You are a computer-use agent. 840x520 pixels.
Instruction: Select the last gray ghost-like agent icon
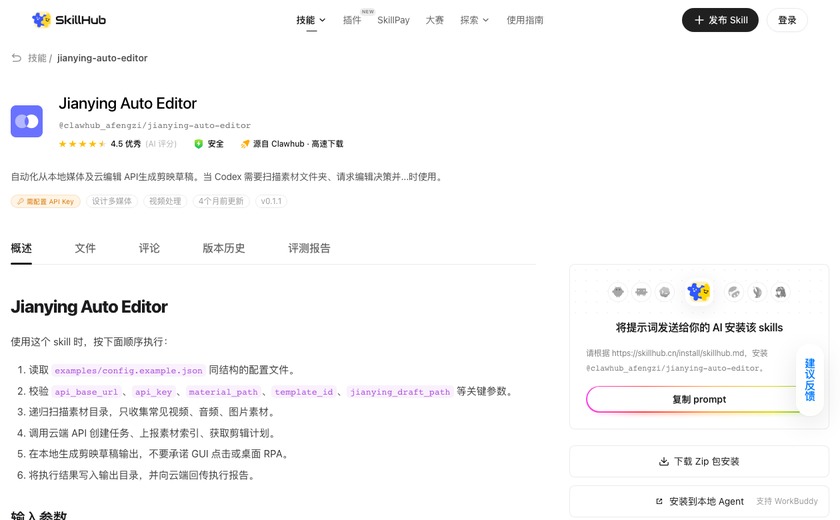(781, 292)
